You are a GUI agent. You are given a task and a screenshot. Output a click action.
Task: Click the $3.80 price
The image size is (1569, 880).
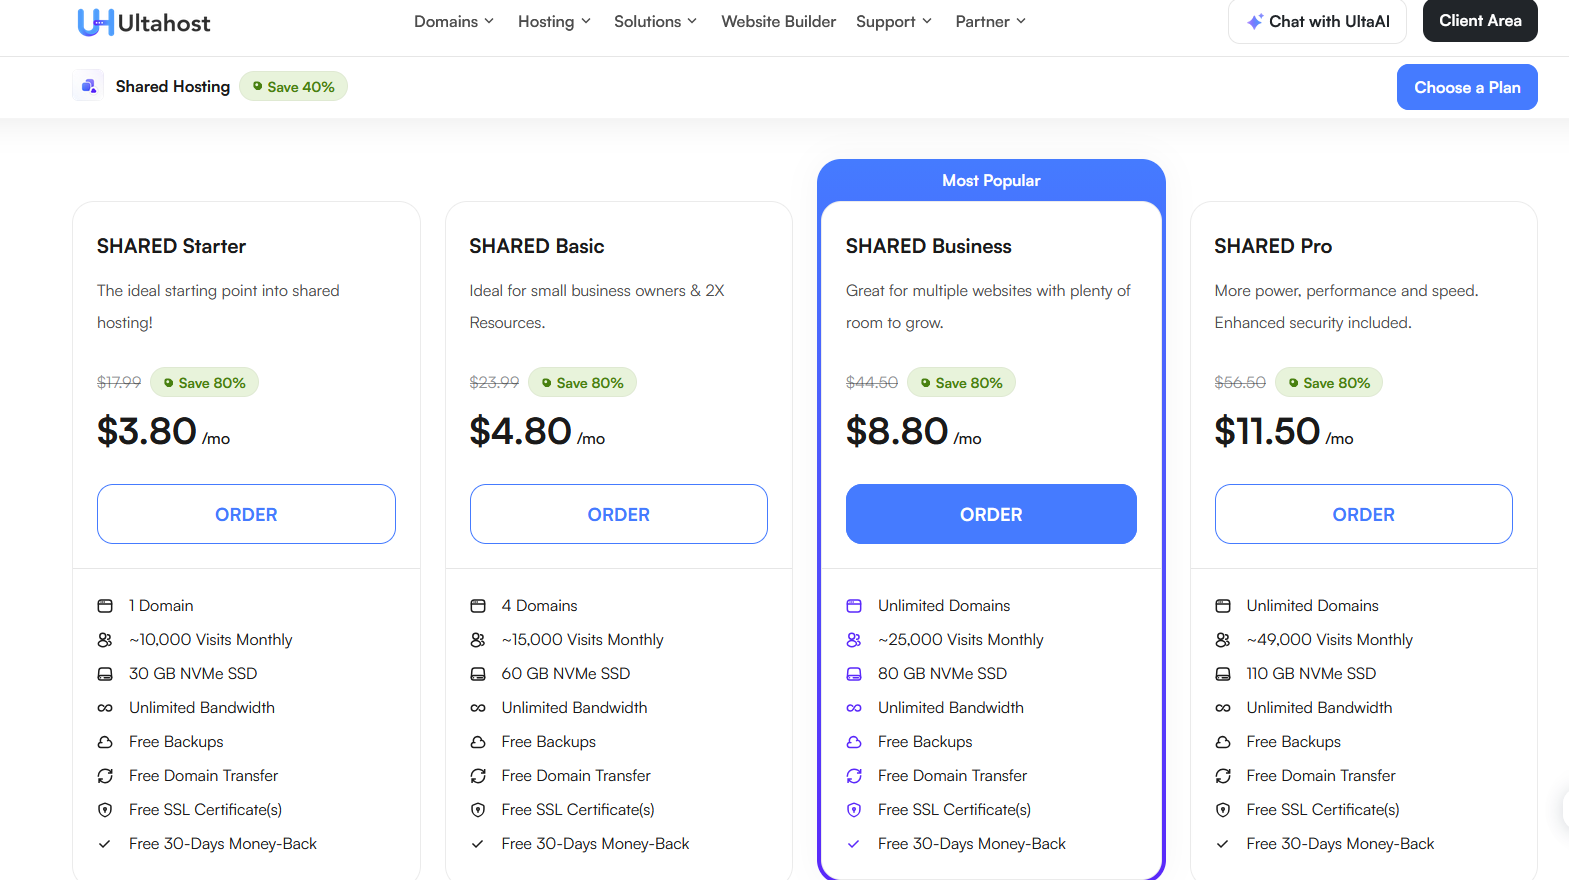coord(147,431)
